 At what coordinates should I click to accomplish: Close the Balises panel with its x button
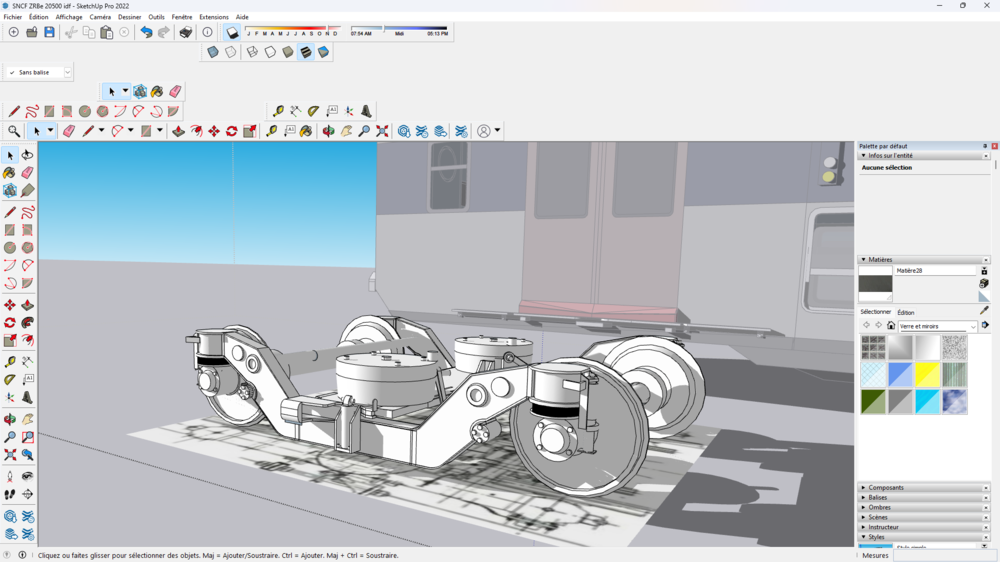pyautogui.click(x=986, y=498)
